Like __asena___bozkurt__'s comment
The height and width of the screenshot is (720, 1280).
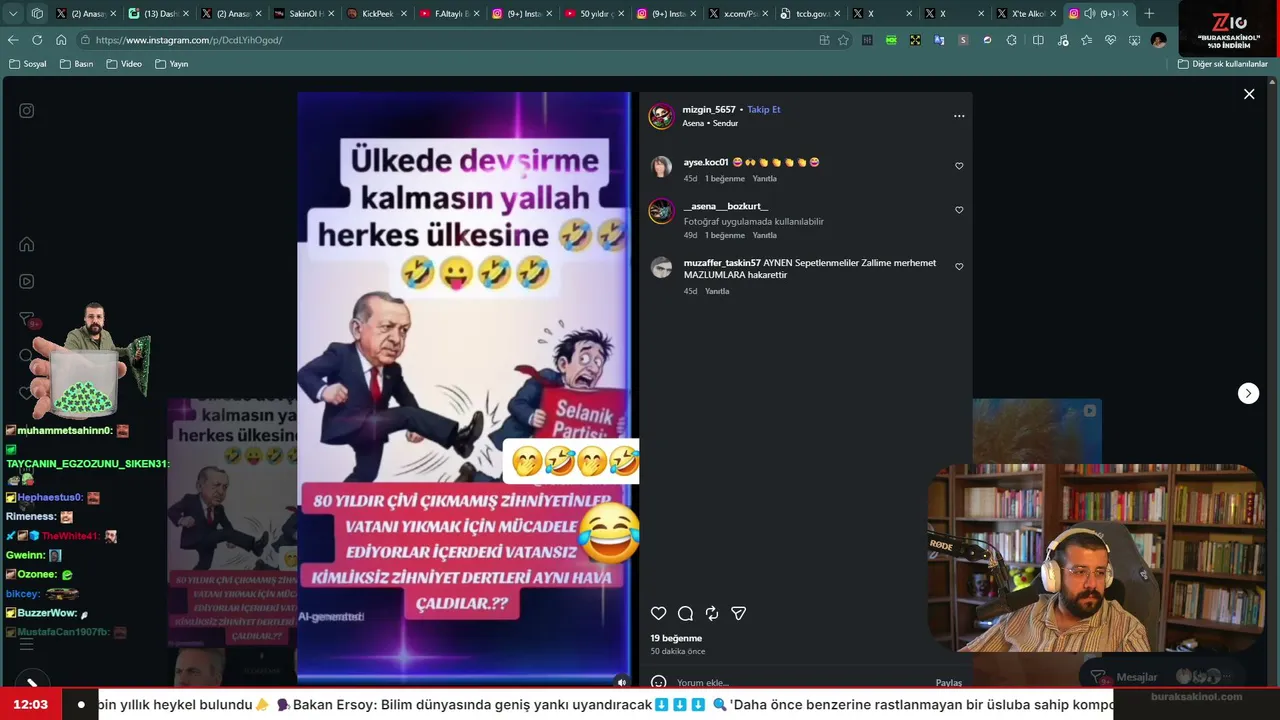pyautogui.click(x=959, y=210)
